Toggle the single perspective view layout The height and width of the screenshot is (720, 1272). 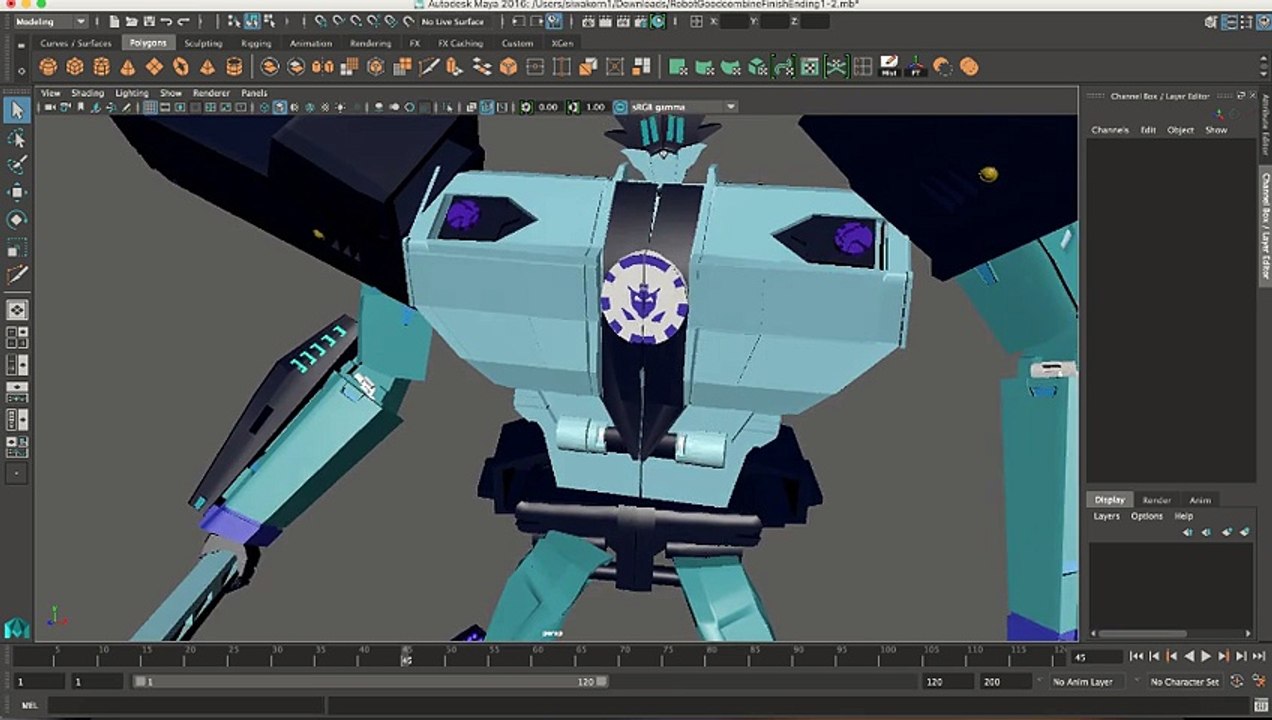(x=17, y=311)
